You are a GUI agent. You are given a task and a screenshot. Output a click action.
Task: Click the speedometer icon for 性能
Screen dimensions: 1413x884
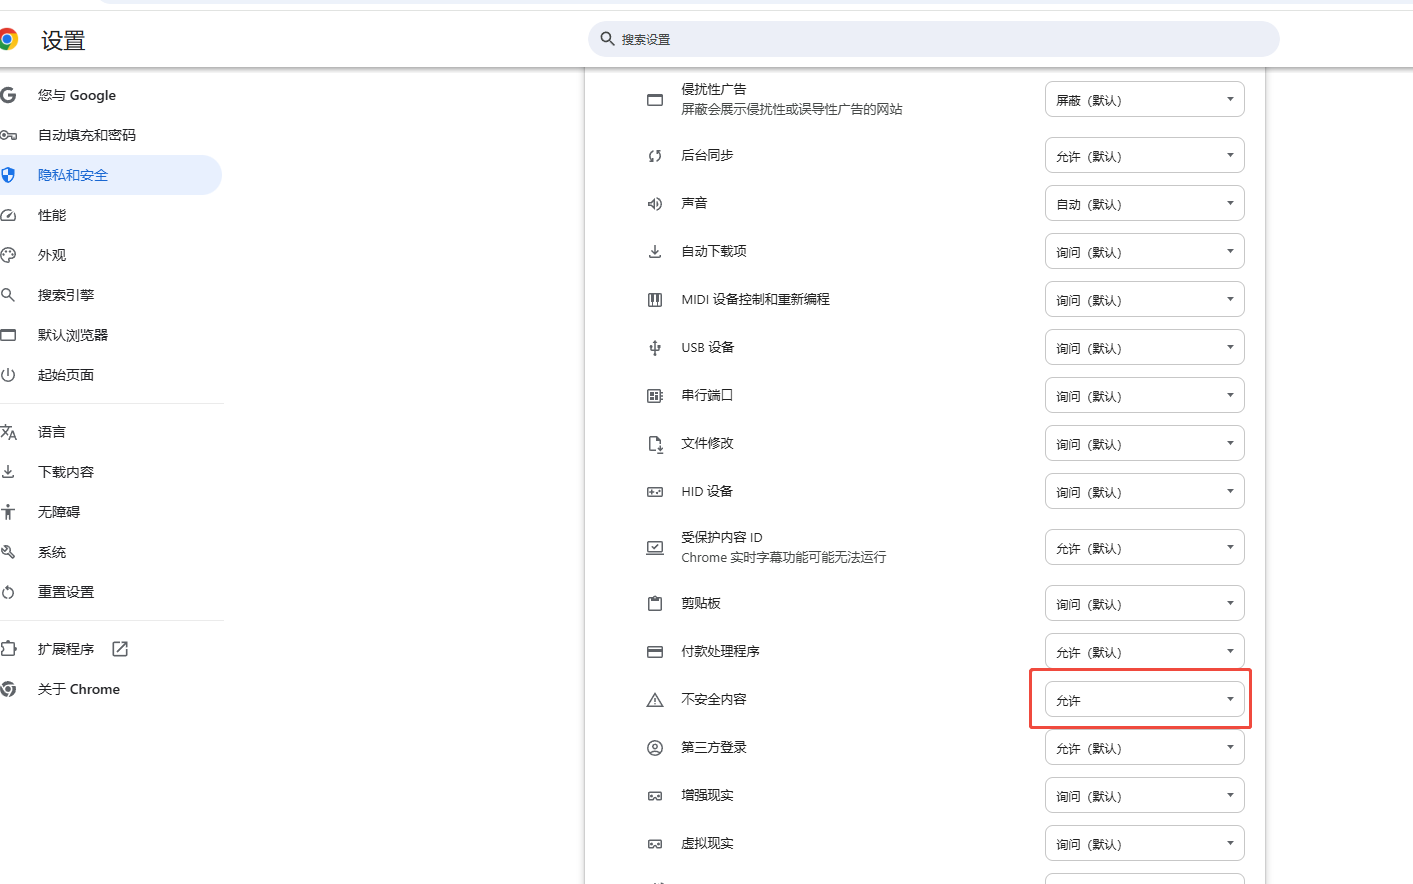pos(8,215)
